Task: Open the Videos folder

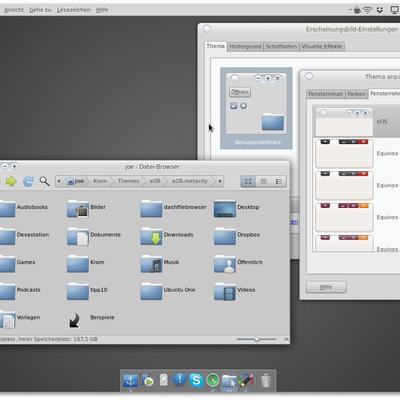Action: click(225, 292)
